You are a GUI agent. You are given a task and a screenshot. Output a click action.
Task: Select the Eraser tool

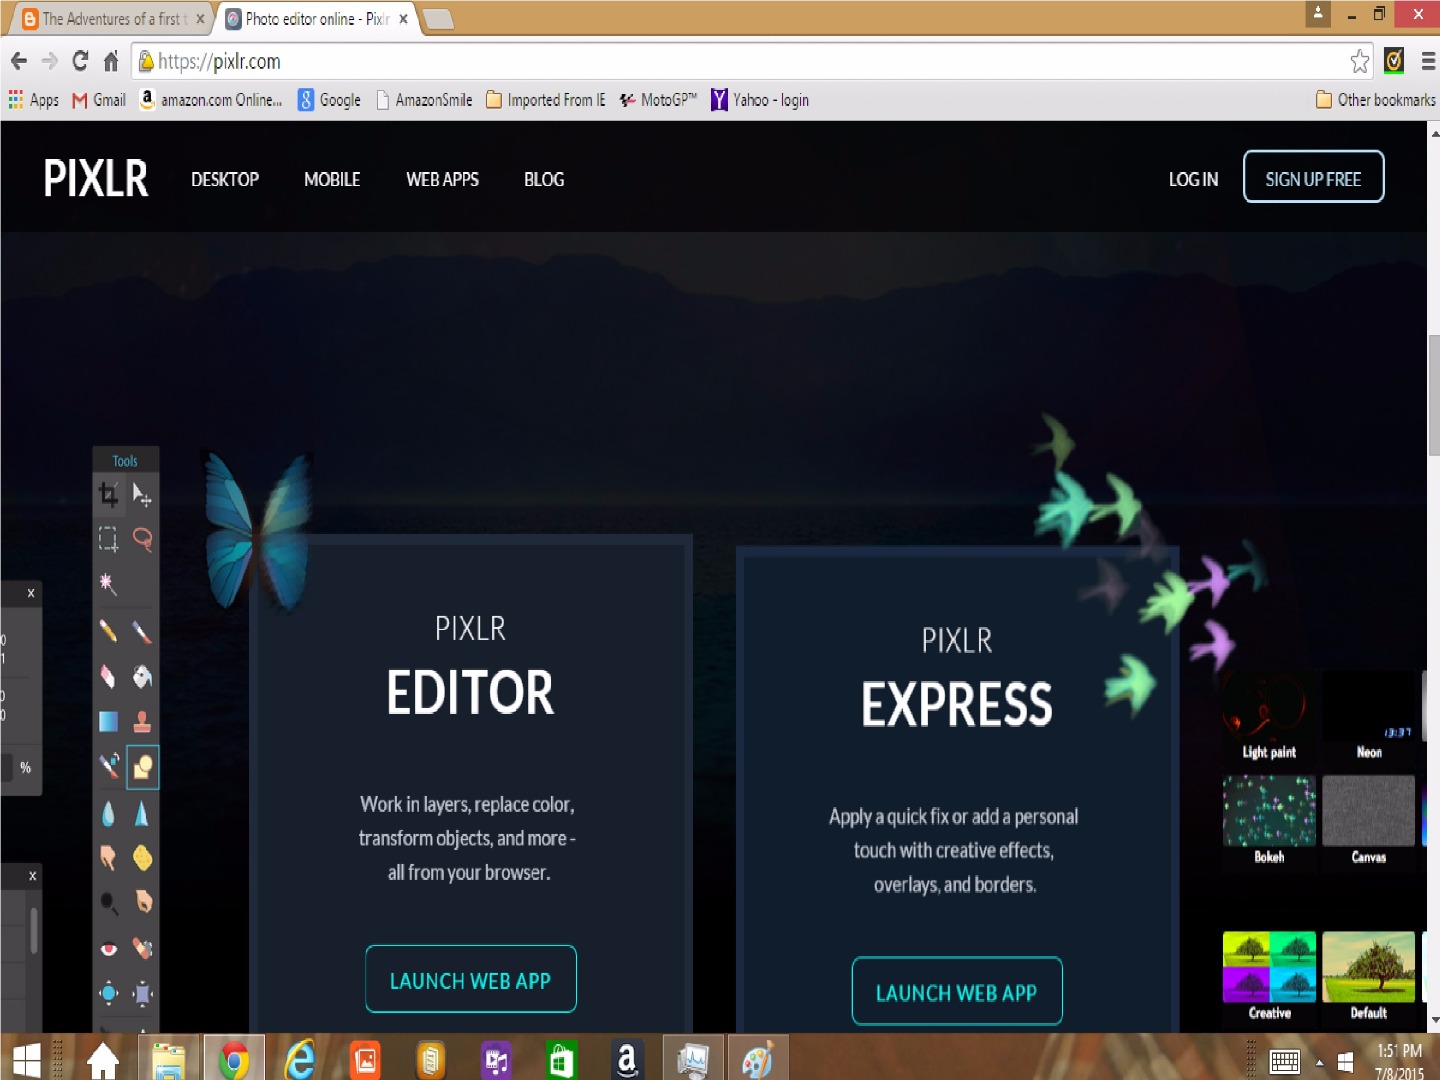pos(109,677)
